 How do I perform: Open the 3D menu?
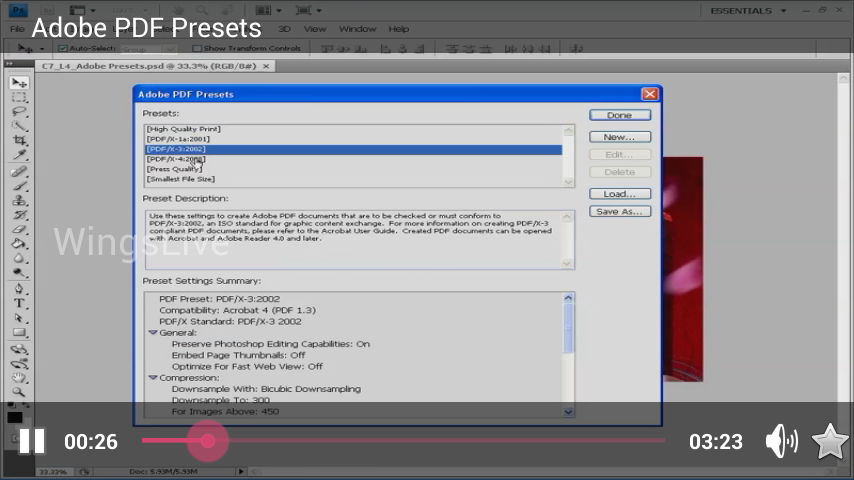pos(284,29)
